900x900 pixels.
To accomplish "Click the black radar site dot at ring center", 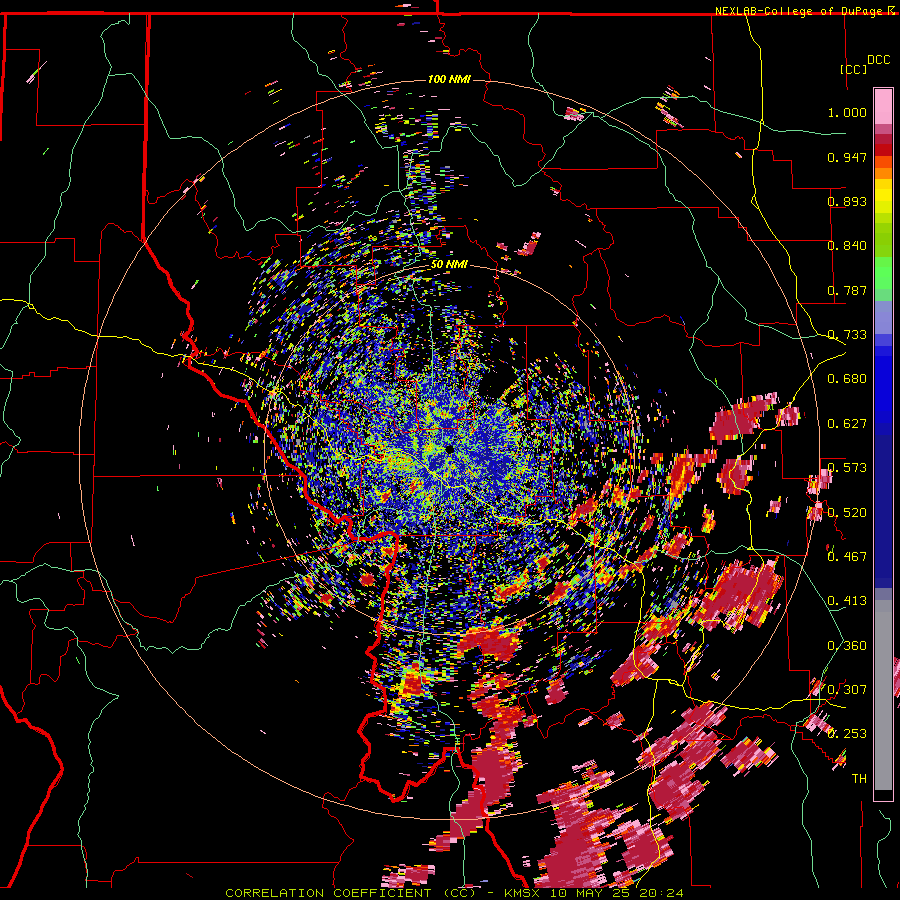I will 449,449.
